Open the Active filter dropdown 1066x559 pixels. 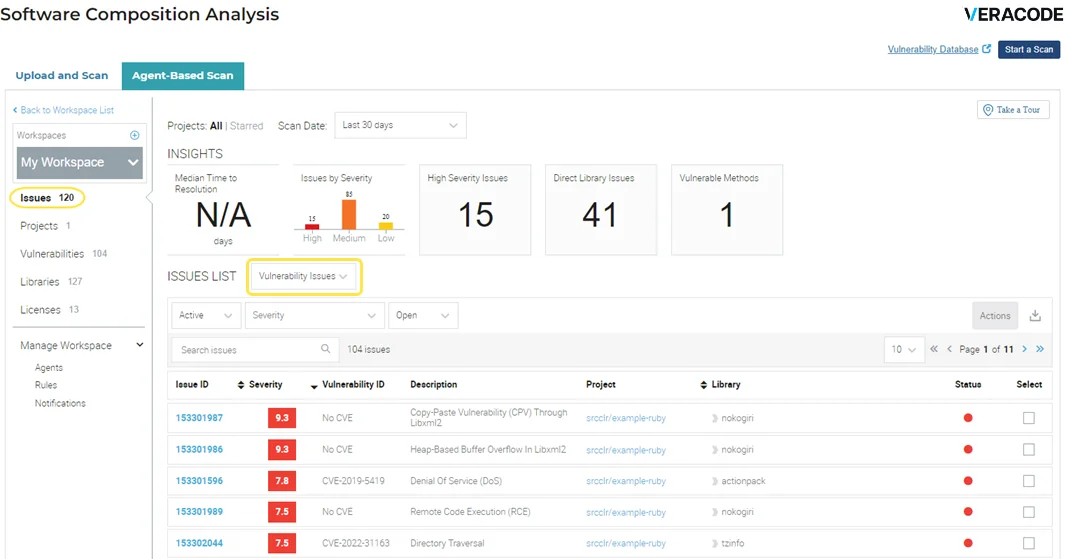[205, 316]
